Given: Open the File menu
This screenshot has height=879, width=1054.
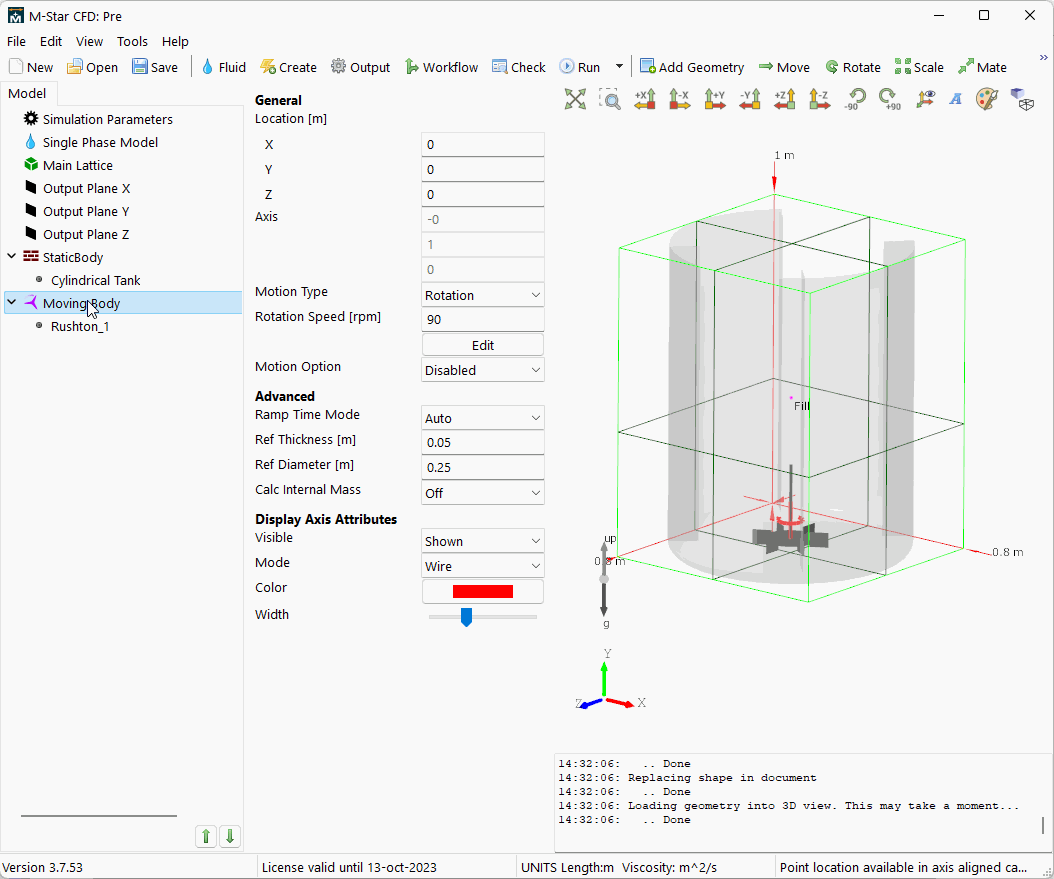Looking at the screenshot, I should pyautogui.click(x=16, y=42).
